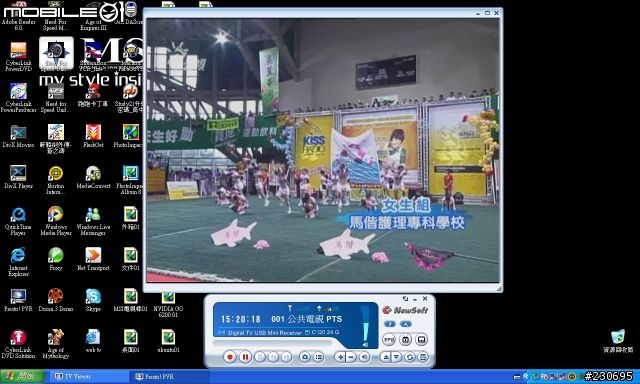
Task: Maximize the TV Viewer window
Action: [487, 13]
